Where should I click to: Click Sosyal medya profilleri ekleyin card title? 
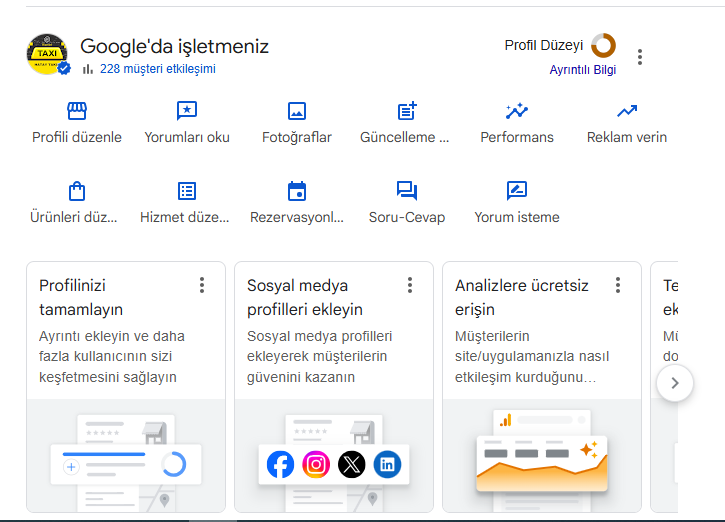click(x=305, y=297)
